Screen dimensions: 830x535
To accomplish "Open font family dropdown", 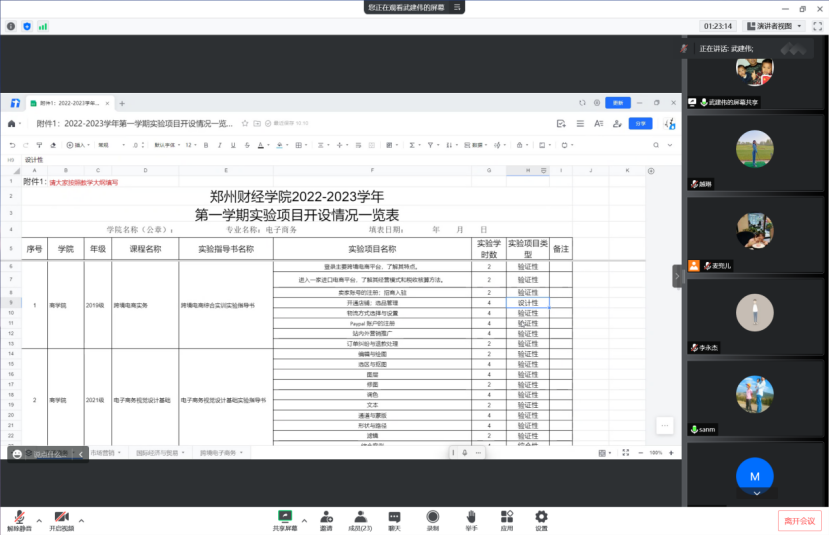I will 167,145.
